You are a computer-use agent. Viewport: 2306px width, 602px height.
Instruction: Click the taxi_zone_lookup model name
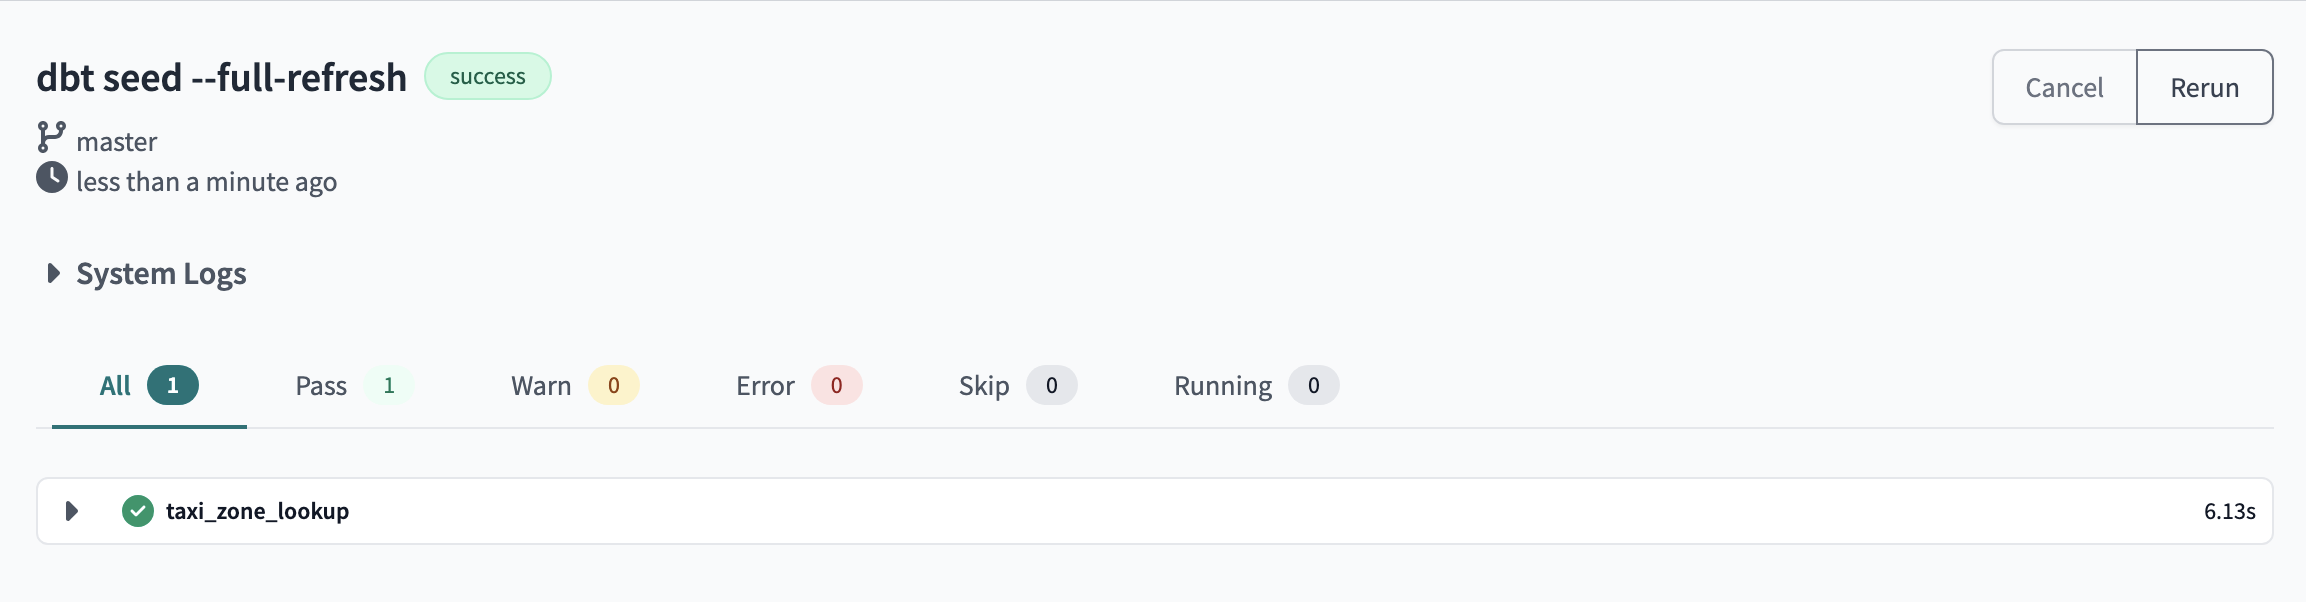258,511
